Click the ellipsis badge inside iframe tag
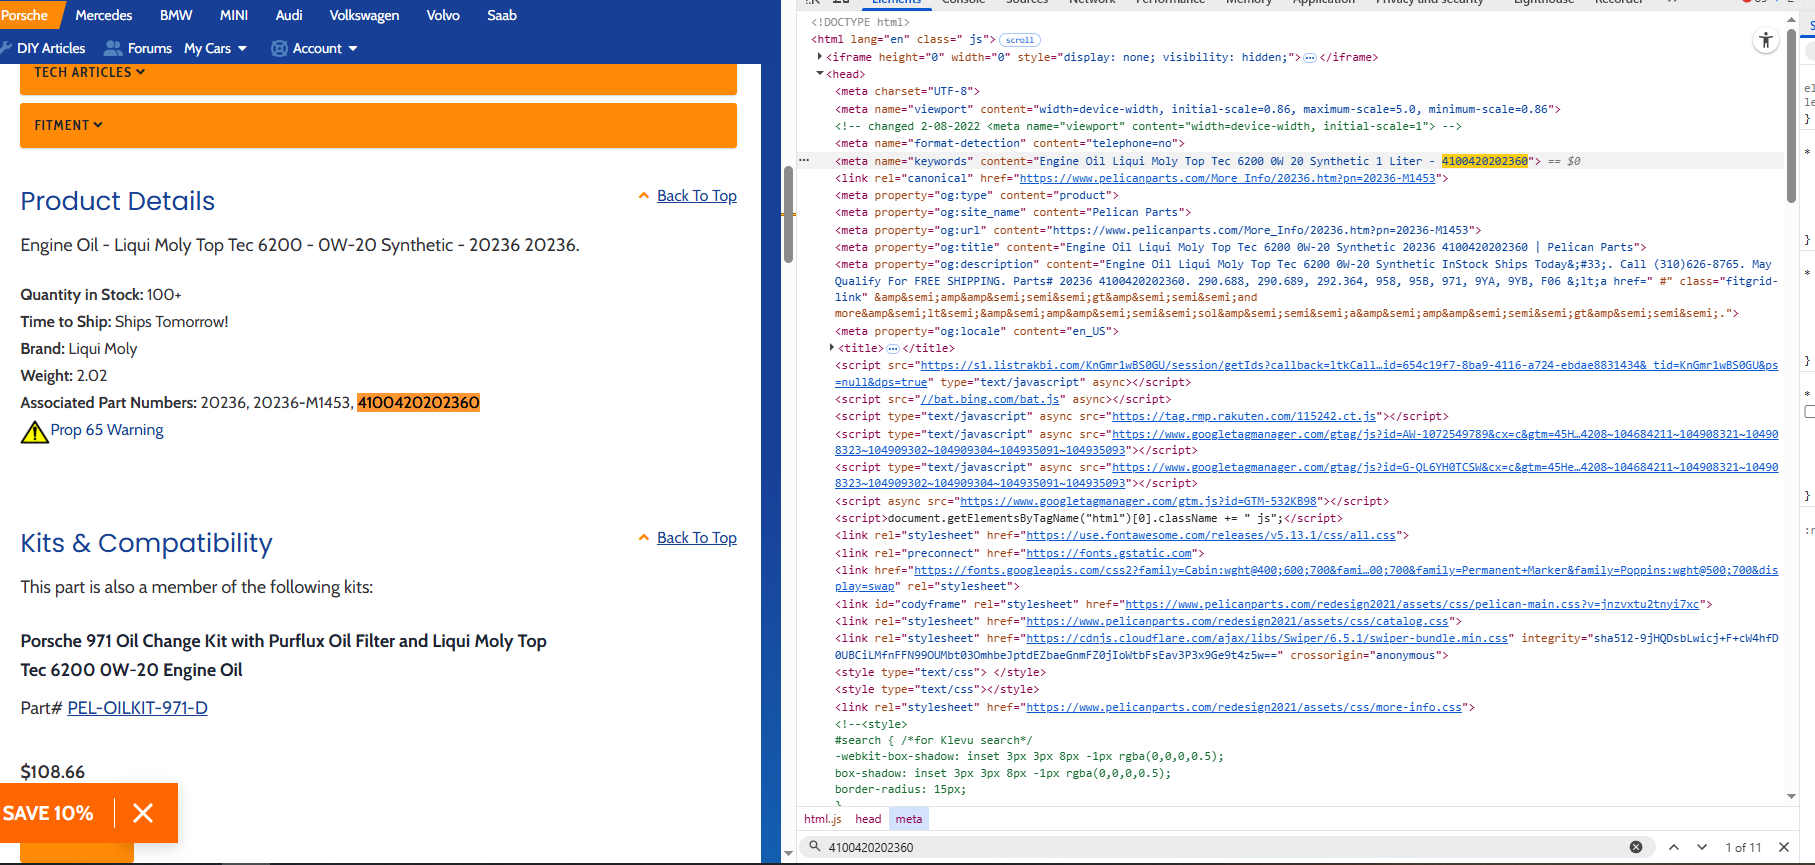 1310,58
